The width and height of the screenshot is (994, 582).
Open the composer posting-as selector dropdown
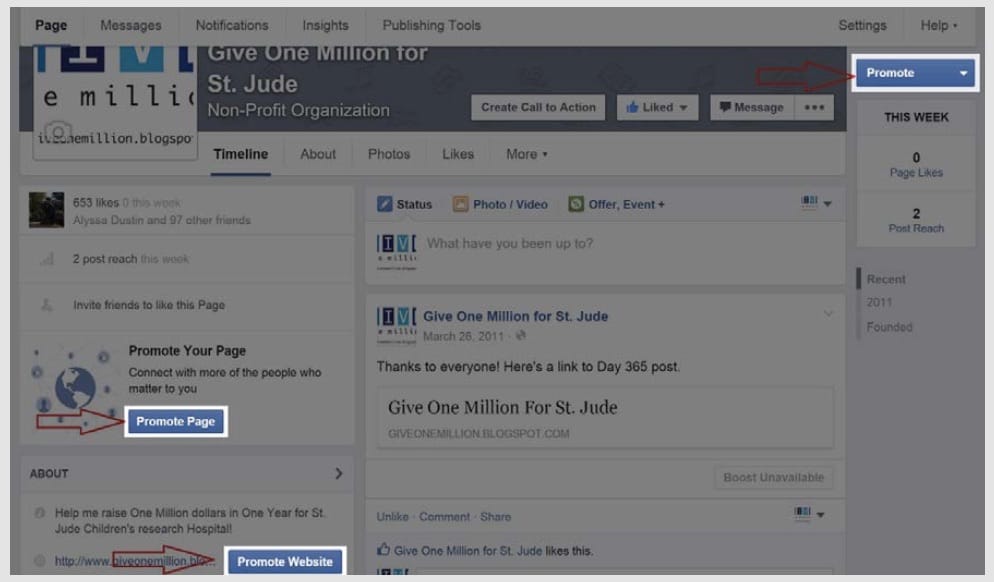[x=816, y=203]
